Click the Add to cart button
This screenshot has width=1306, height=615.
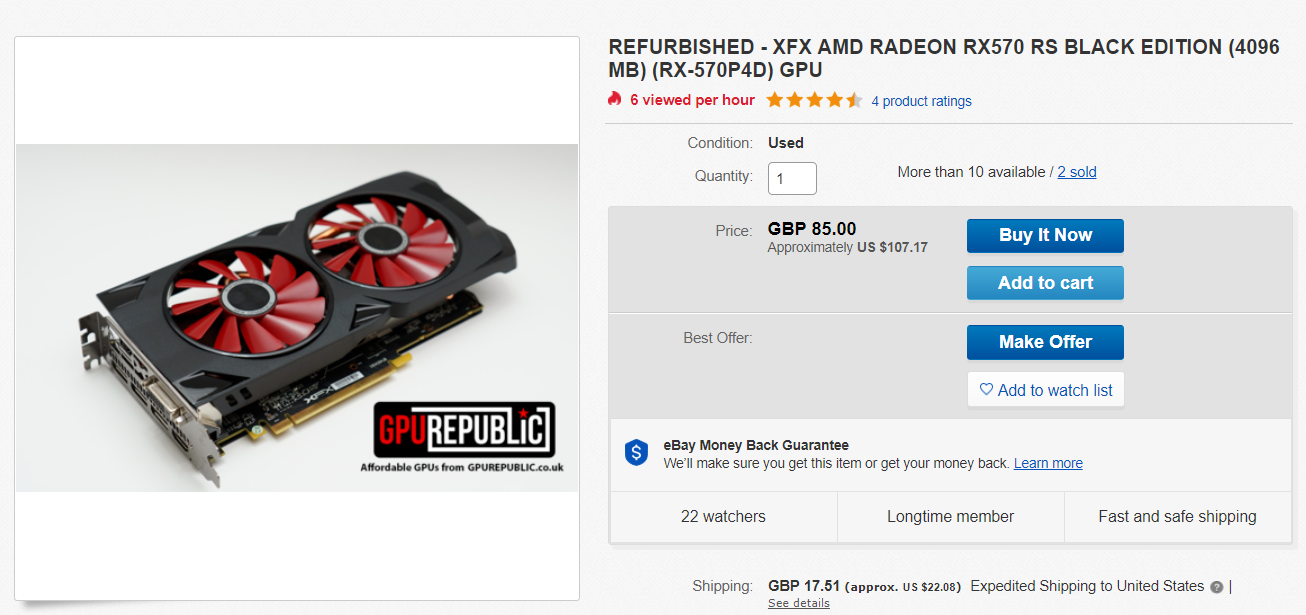pyautogui.click(x=1045, y=283)
